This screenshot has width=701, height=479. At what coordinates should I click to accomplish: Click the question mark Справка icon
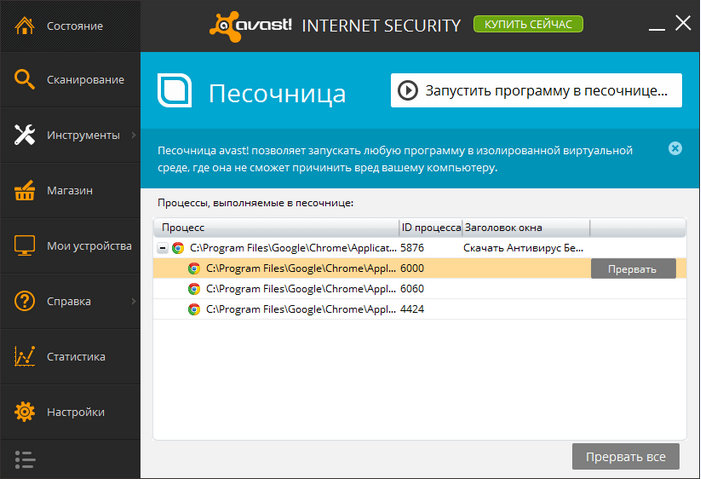[24, 301]
